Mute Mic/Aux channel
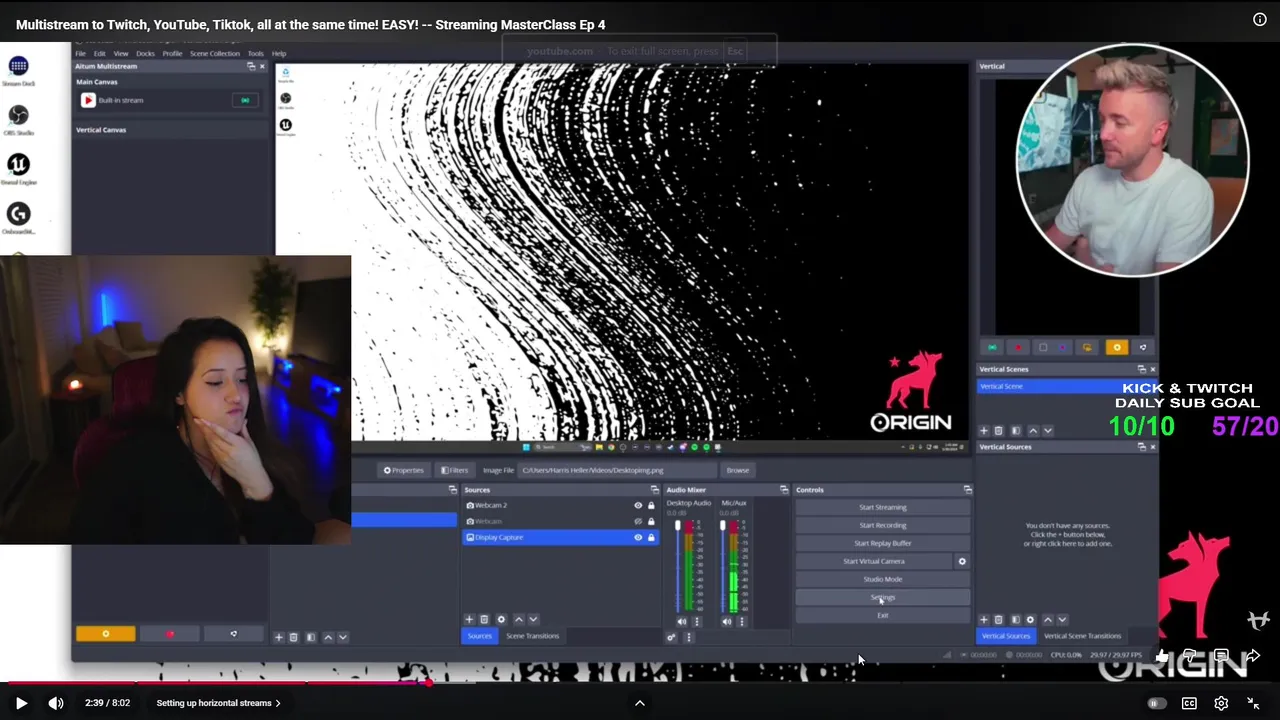This screenshot has width=1280, height=720. click(x=727, y=621)
